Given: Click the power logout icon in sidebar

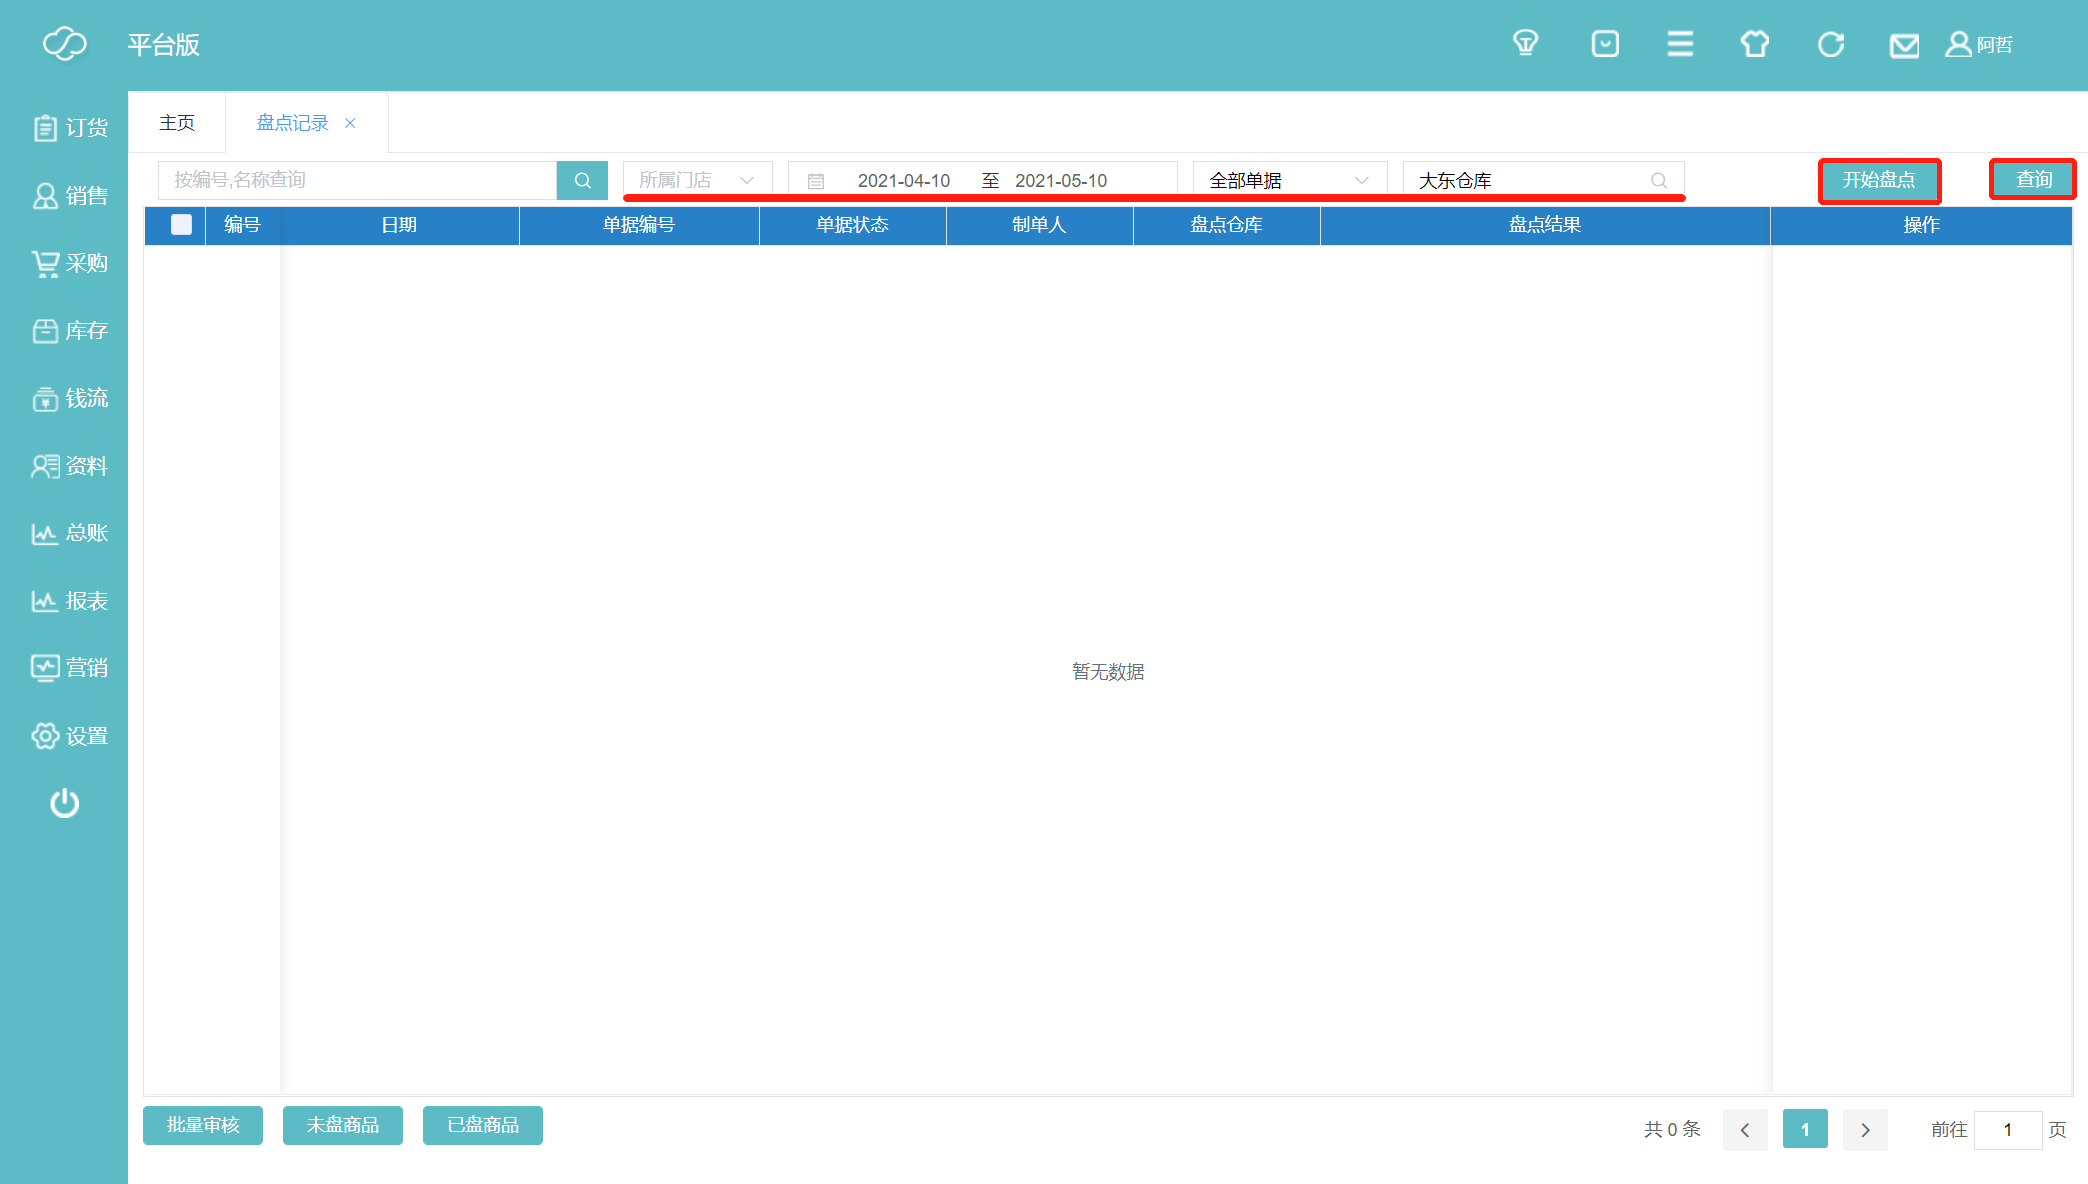Looking at the screenshot, I should tap(65, 803).
